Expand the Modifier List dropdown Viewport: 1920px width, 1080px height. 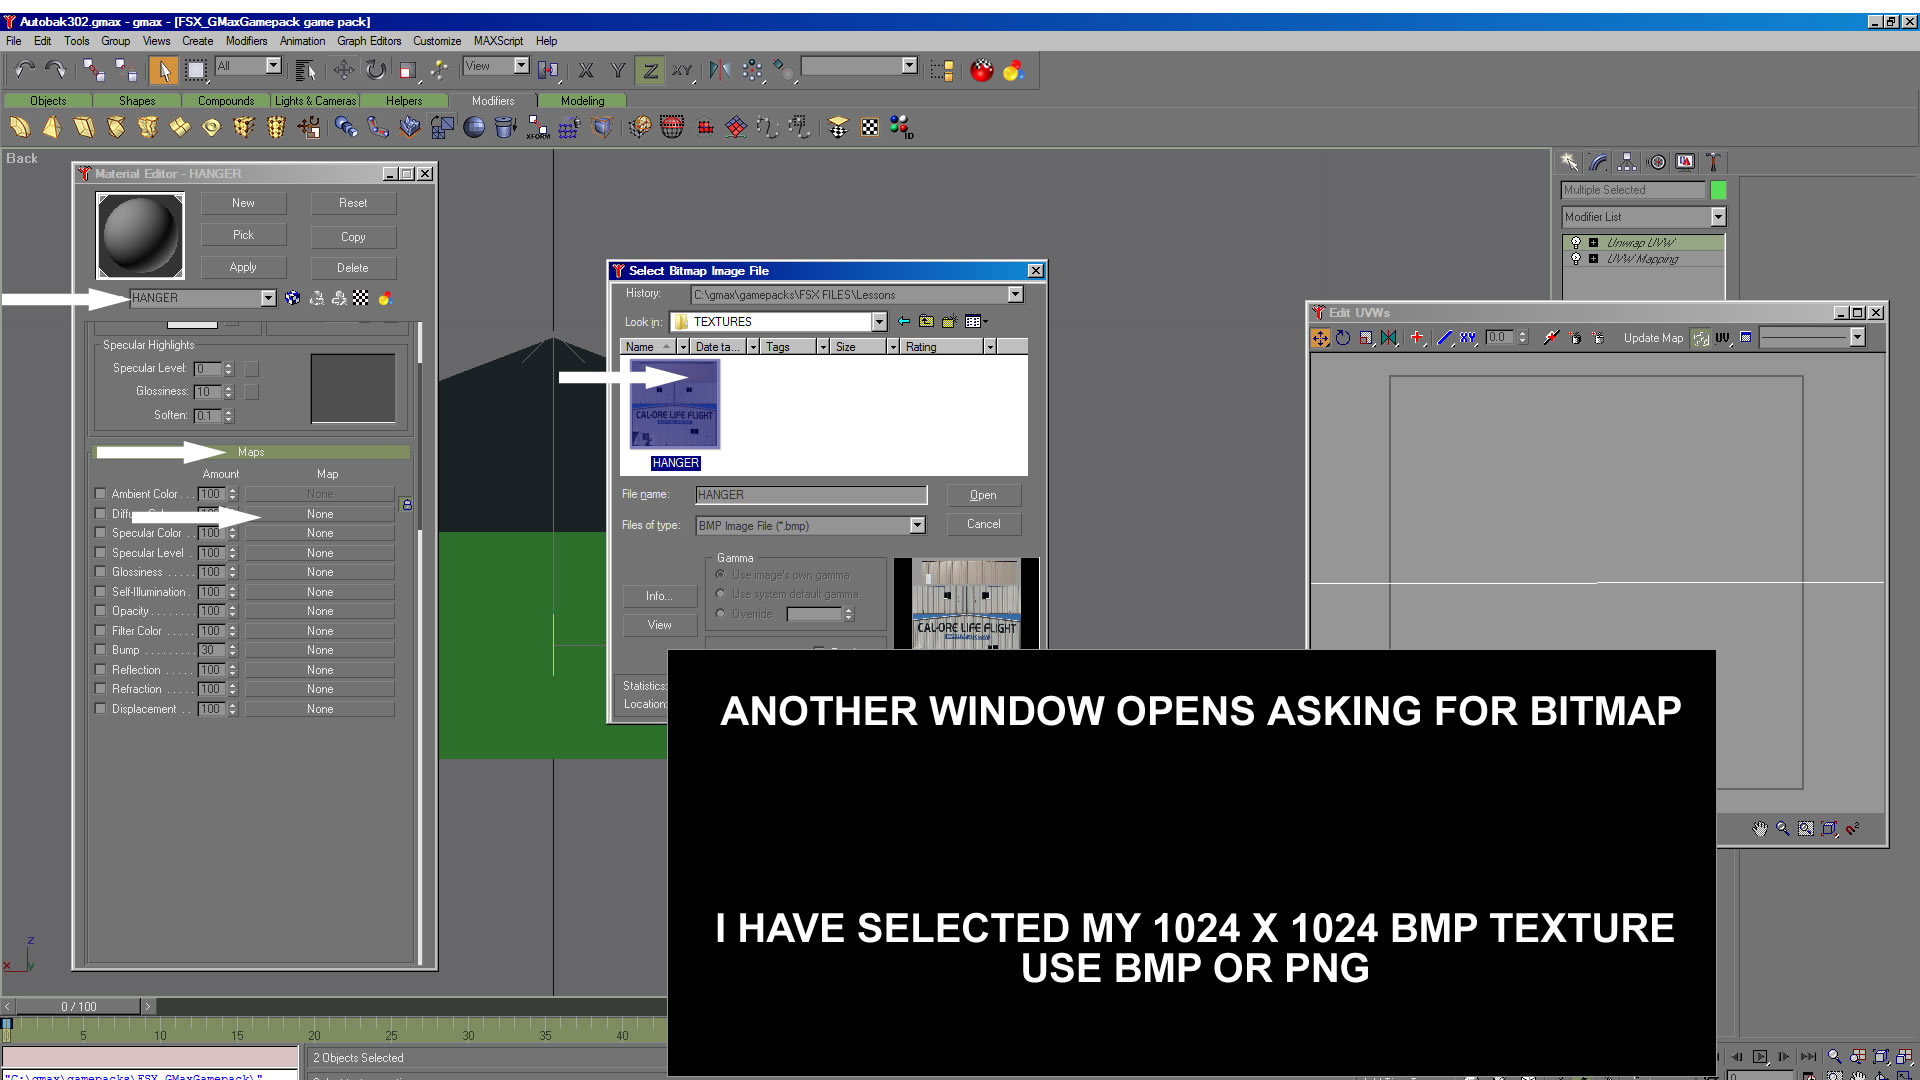1718,217
